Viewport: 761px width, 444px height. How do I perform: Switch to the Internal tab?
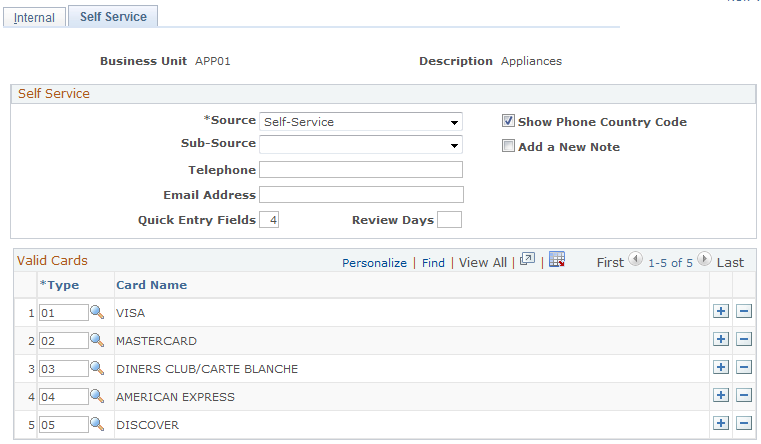pos(34,17)
